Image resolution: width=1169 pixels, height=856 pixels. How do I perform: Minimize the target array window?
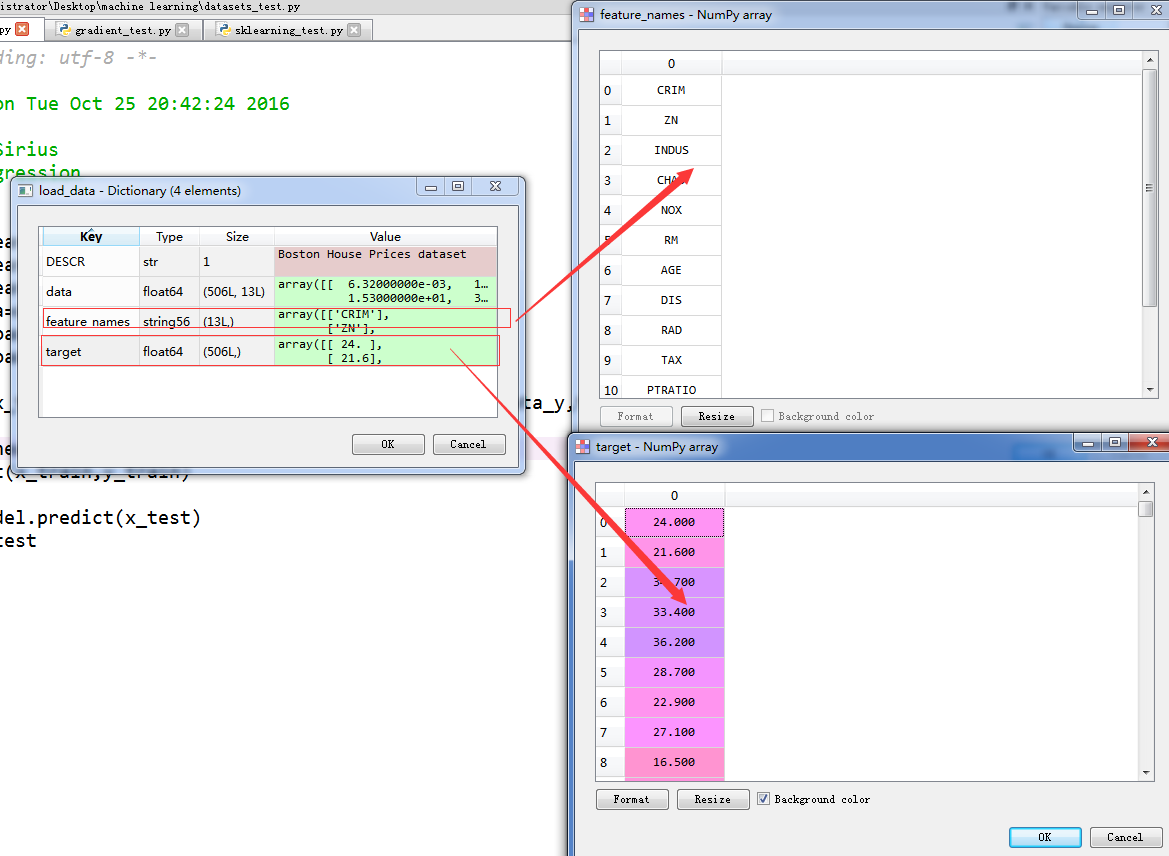(1088, 443)
